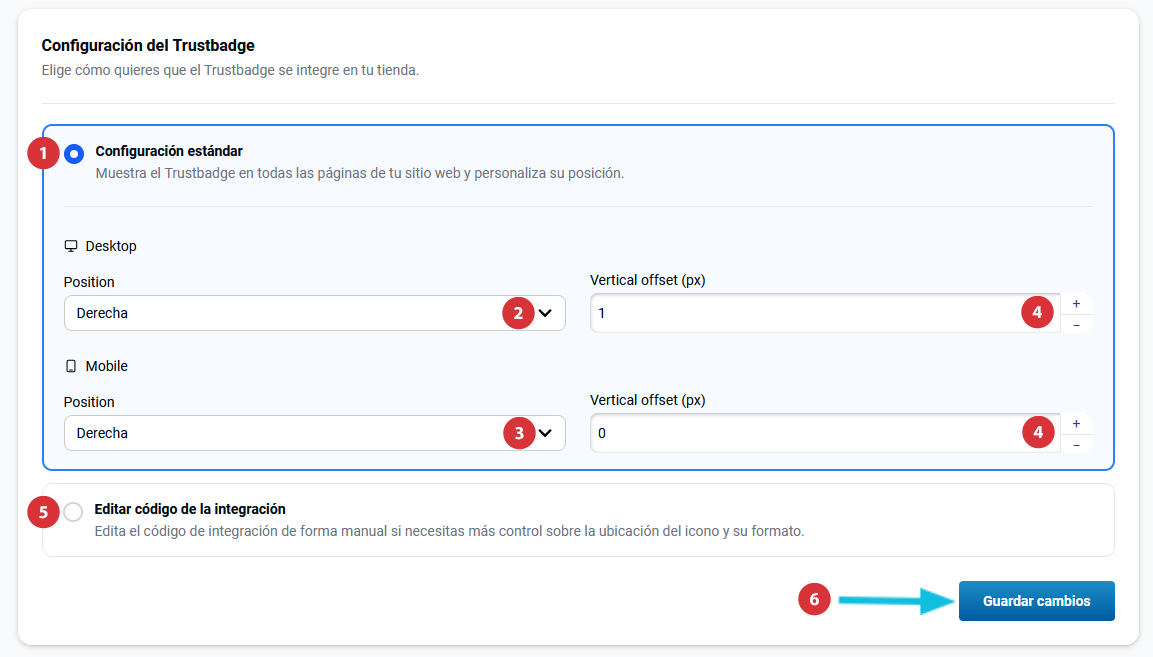Click the red number 3 badge

[x=518, y=433]
